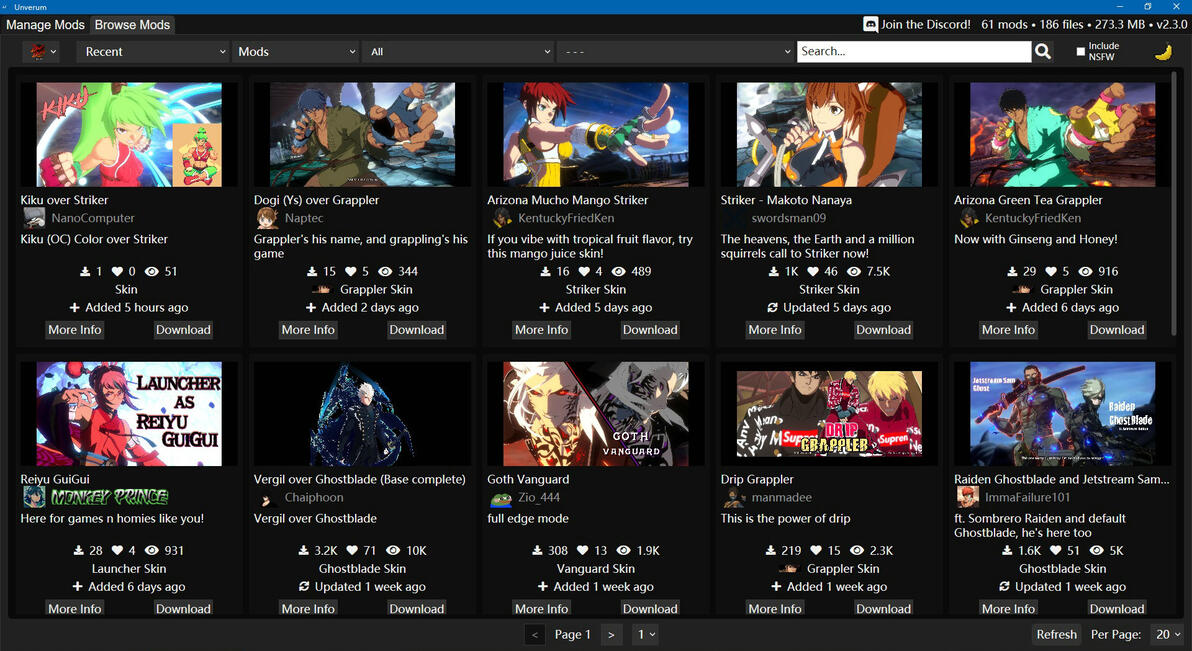Open the Discord icon link
The image size is (1192, 651).
click(x=870, y=24)
